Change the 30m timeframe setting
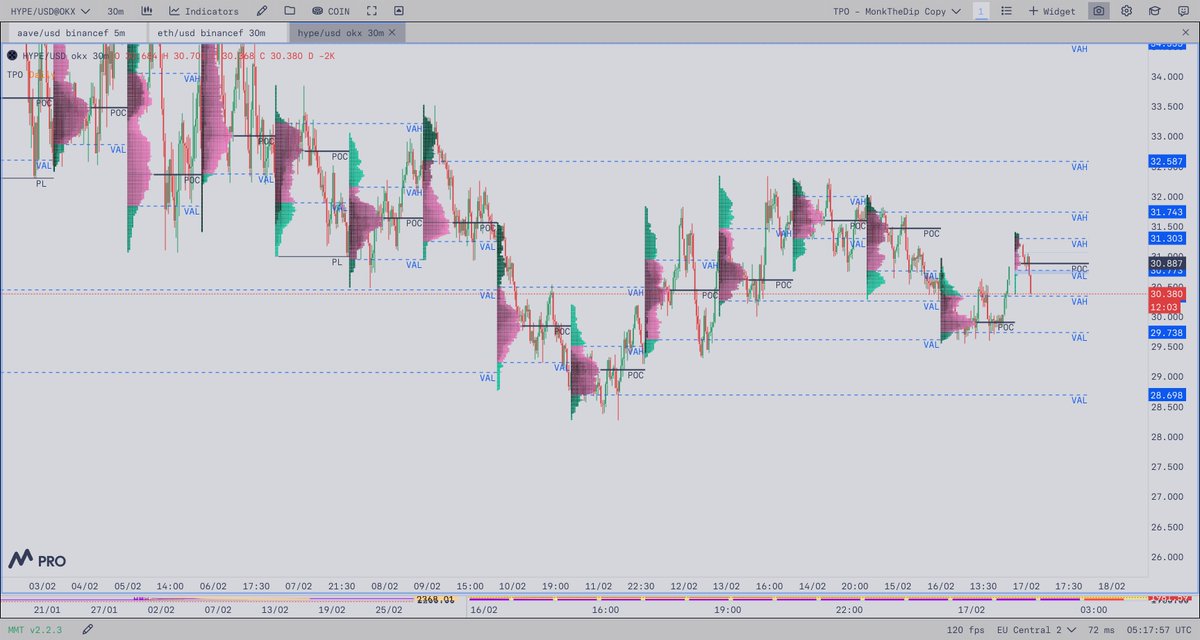Screen dimensions: 1200x640 tap(116, 11)
